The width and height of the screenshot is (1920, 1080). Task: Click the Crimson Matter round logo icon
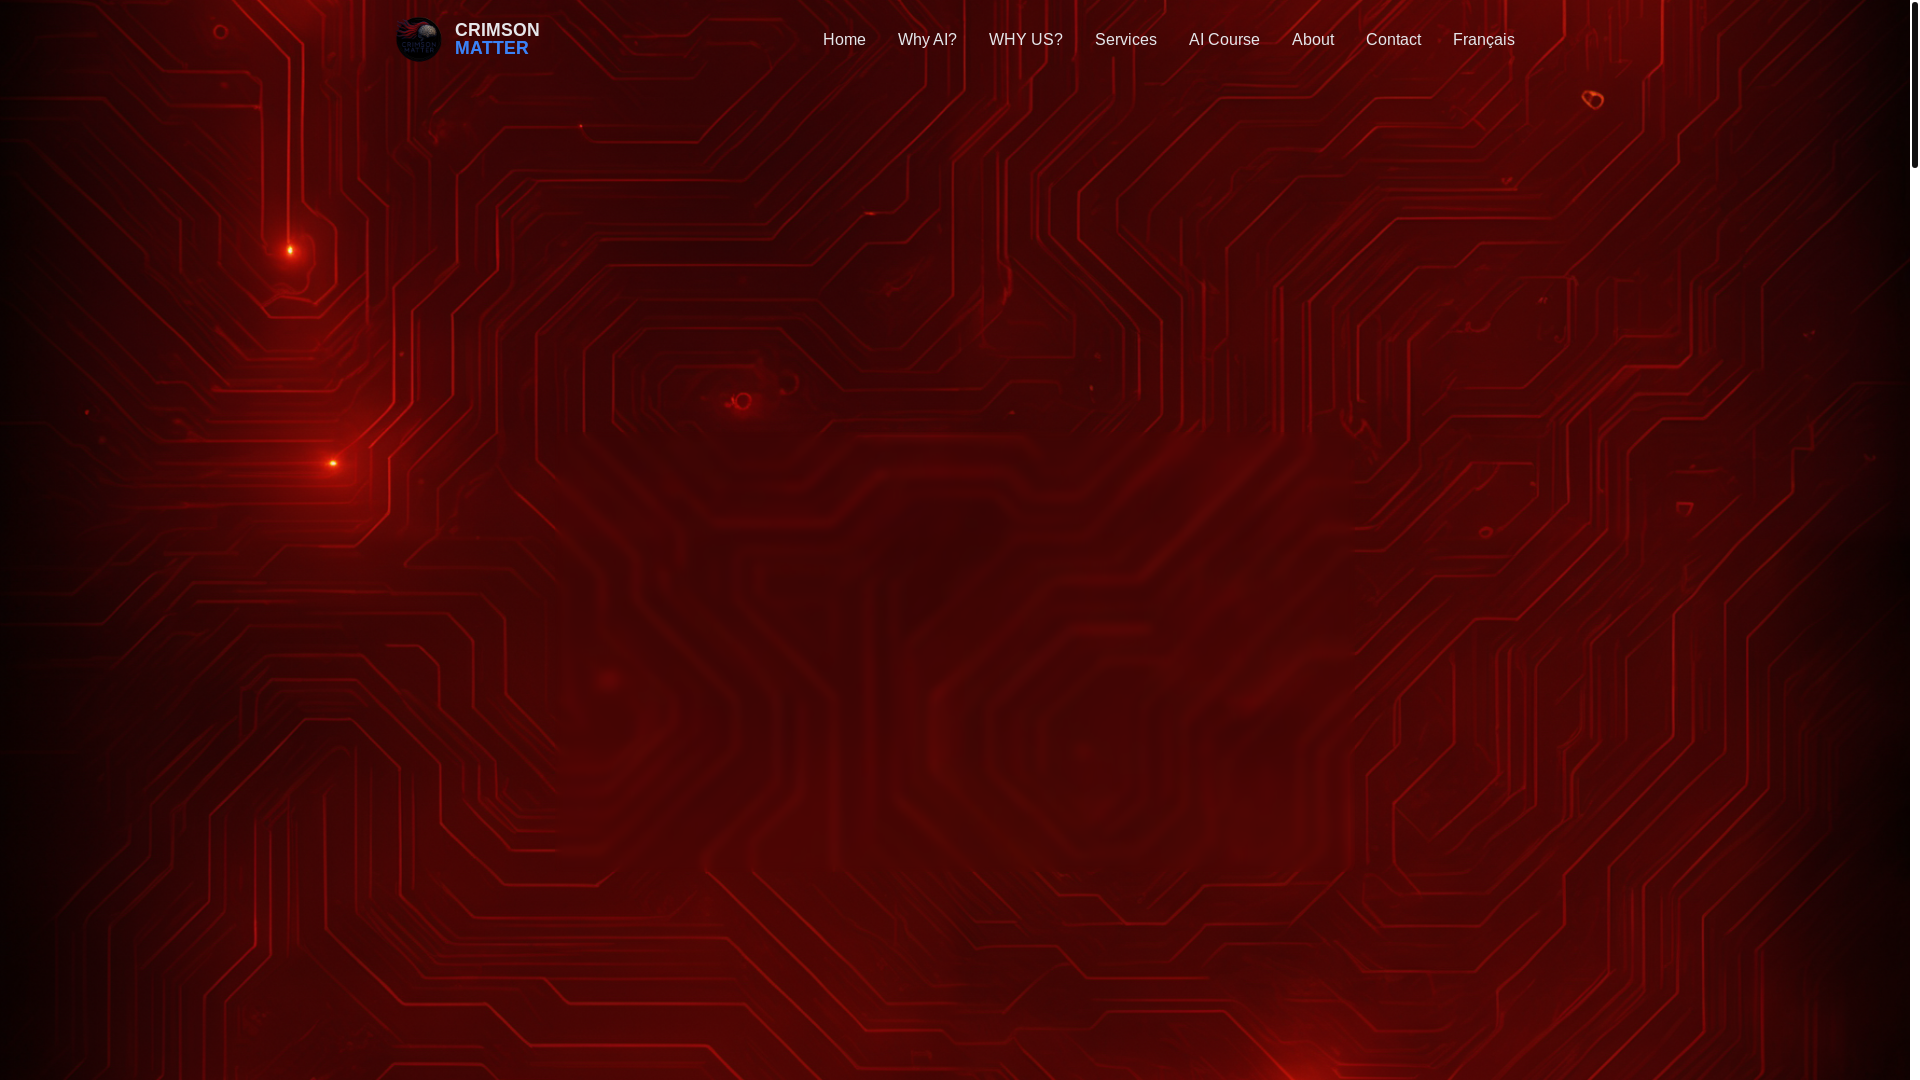pyautogui.click(x=418, y=40)
